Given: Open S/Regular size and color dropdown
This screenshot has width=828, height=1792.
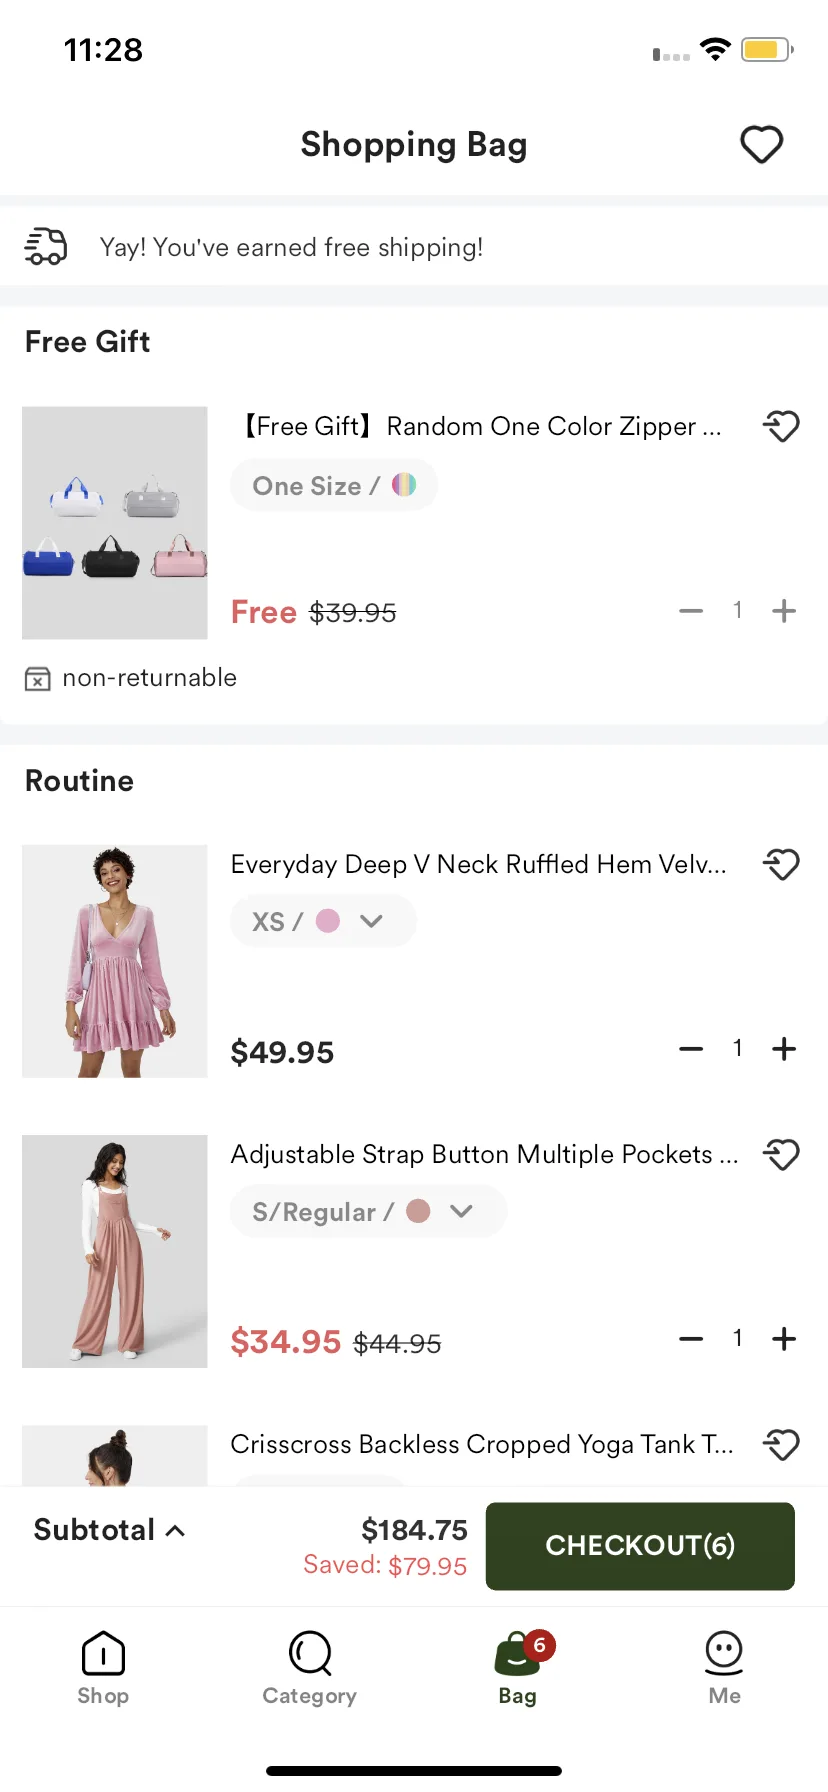Looking at the screenshot, I should point(368,1211).
